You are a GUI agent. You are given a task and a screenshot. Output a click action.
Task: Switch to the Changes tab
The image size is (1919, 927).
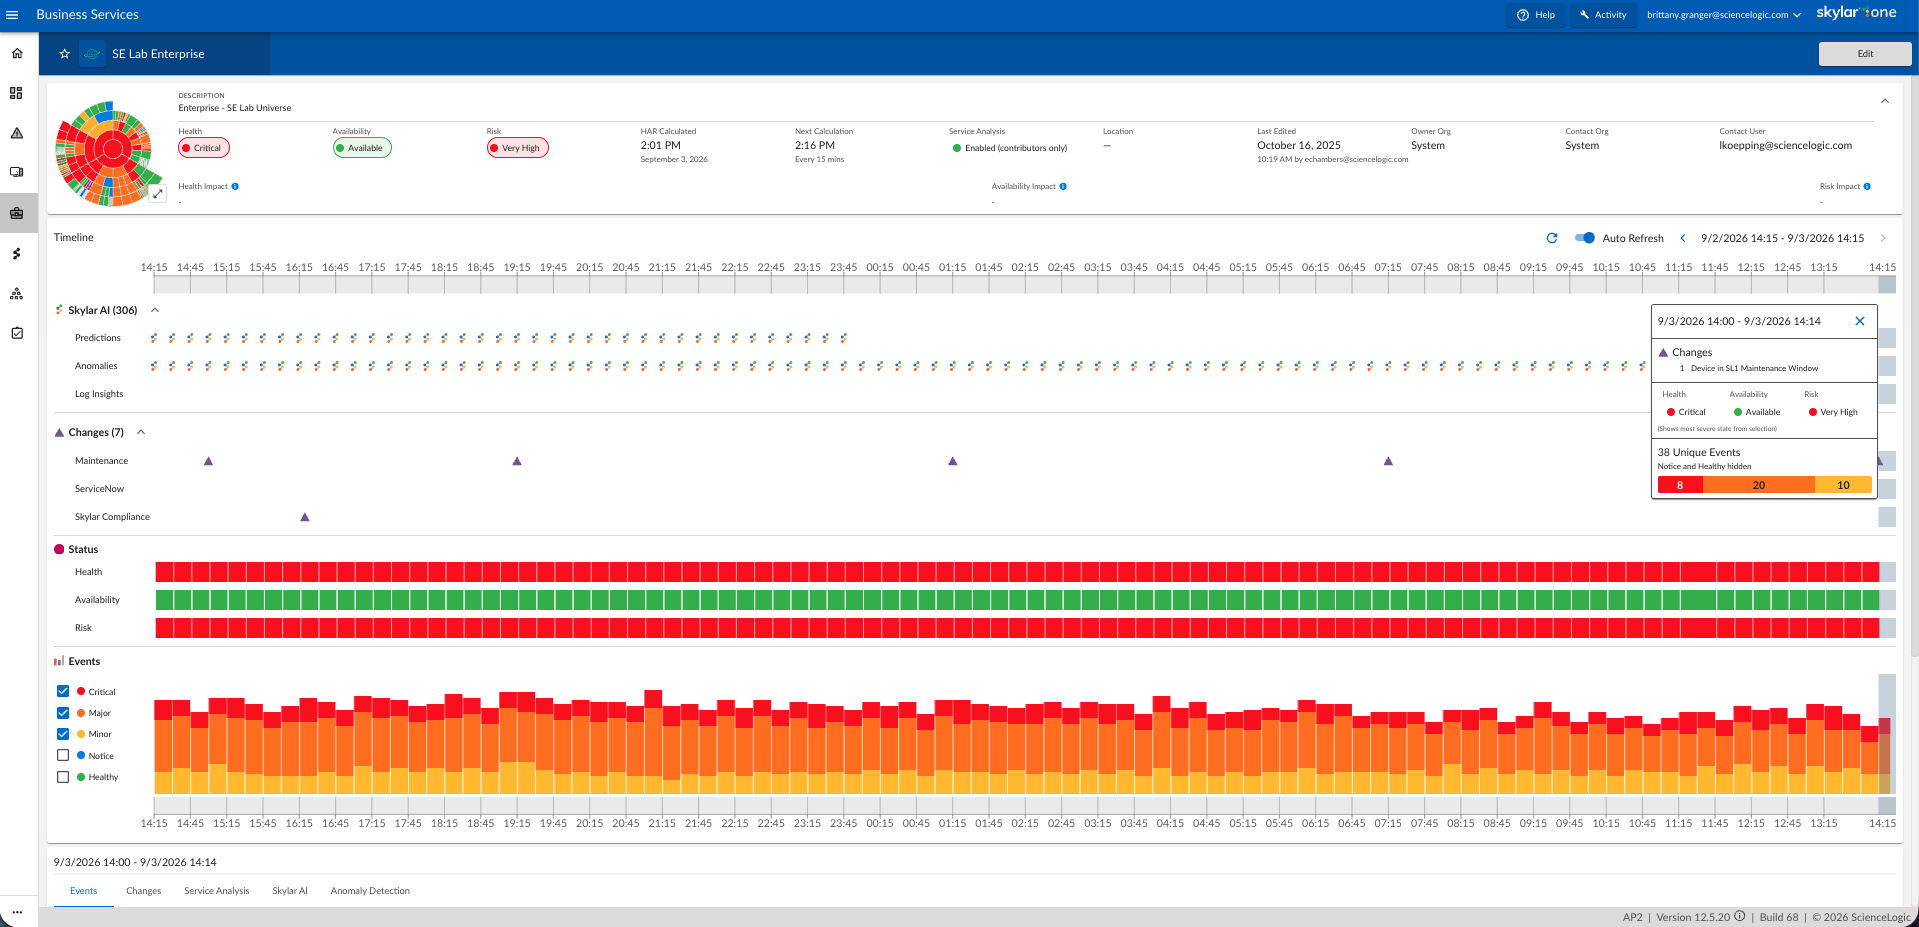[x=144, y=891]
